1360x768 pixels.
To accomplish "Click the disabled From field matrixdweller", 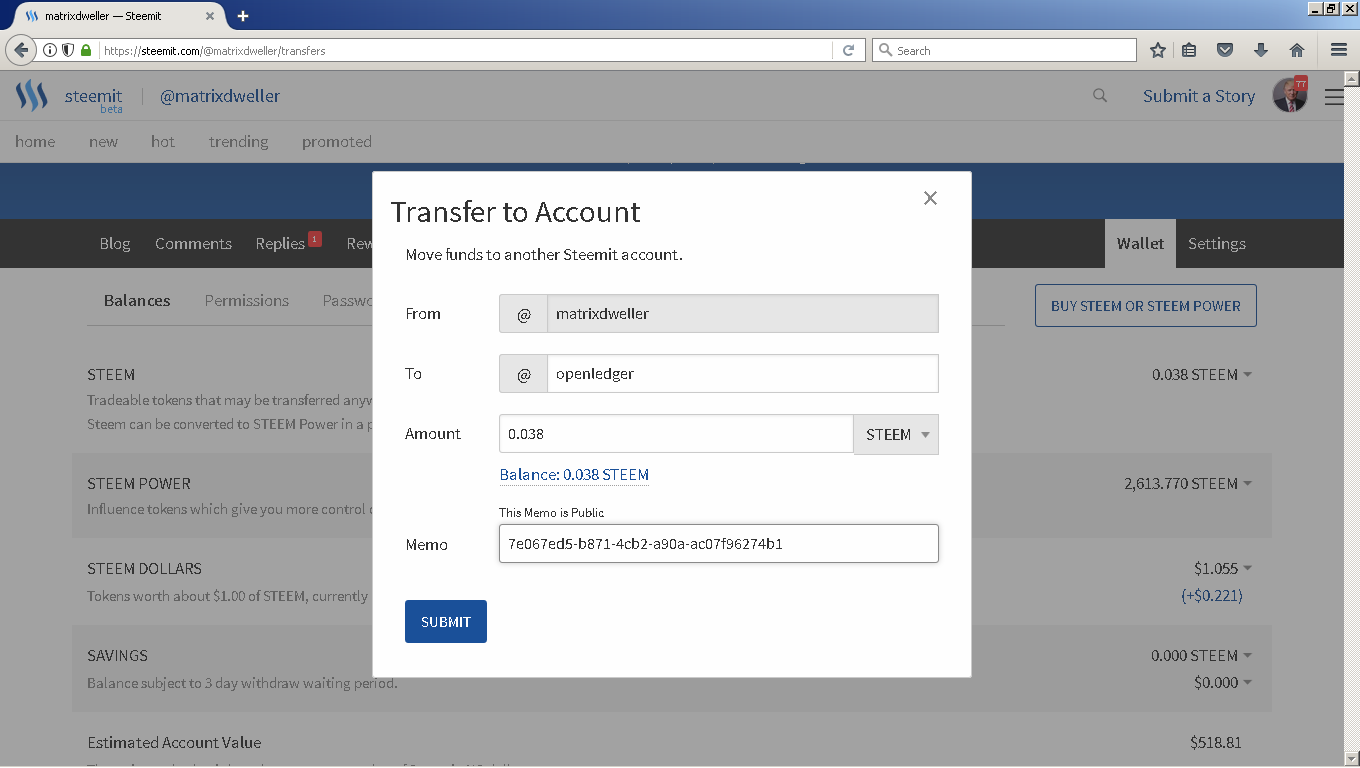I will coord(742,313).
